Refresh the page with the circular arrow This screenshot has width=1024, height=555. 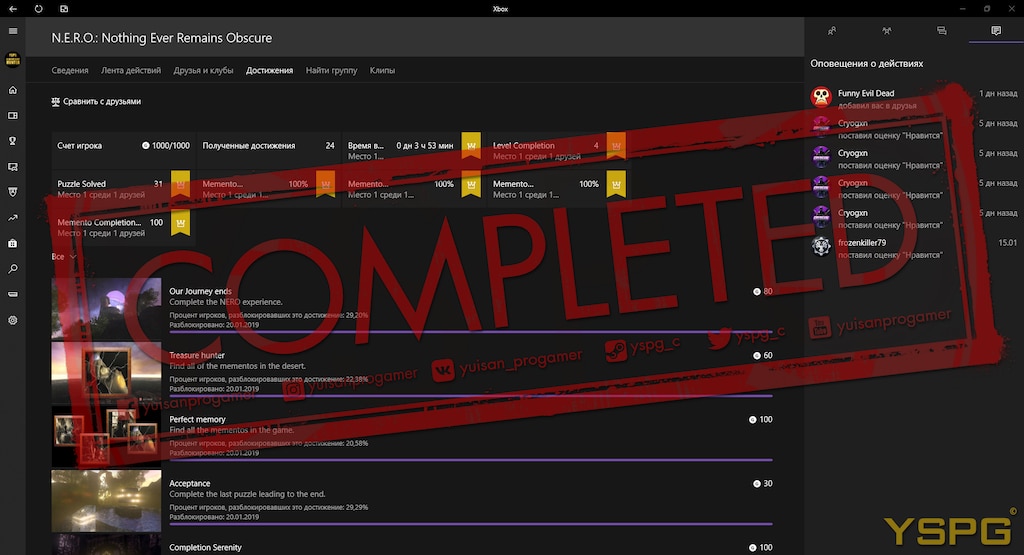pos(39,8)
